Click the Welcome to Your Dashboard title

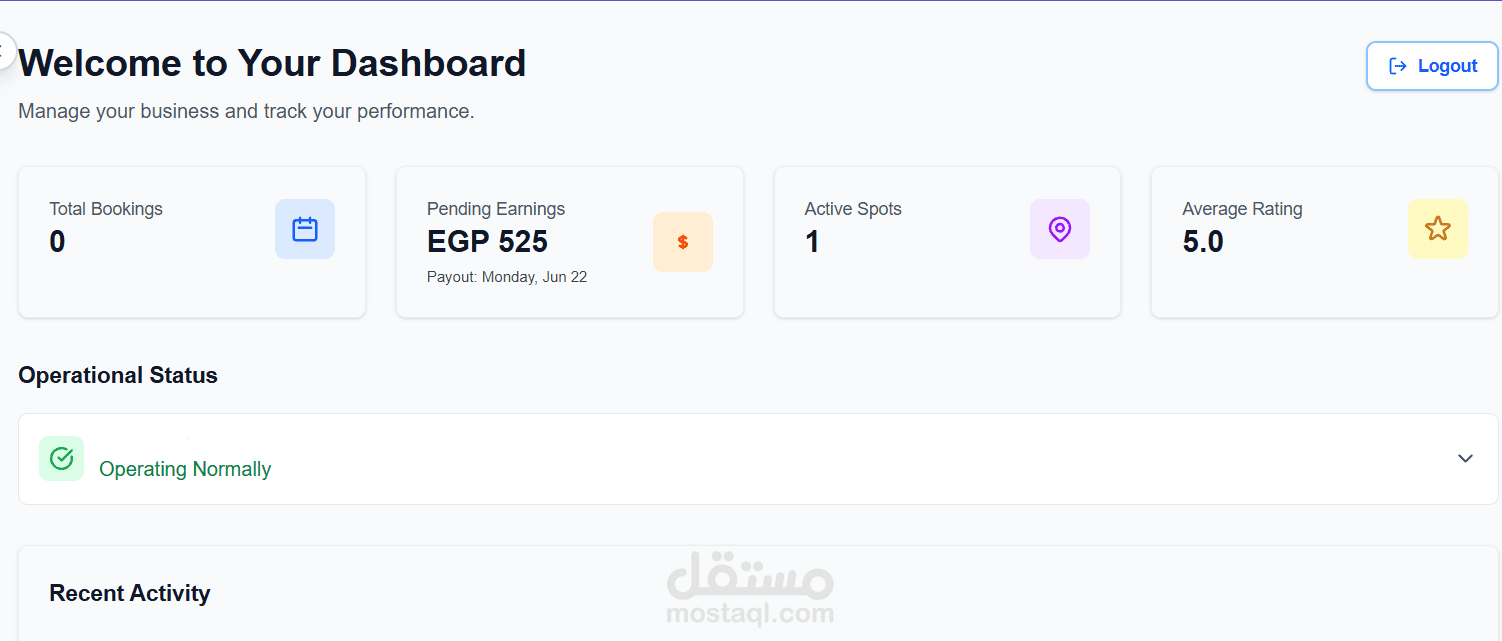click(x=272, y=63)
